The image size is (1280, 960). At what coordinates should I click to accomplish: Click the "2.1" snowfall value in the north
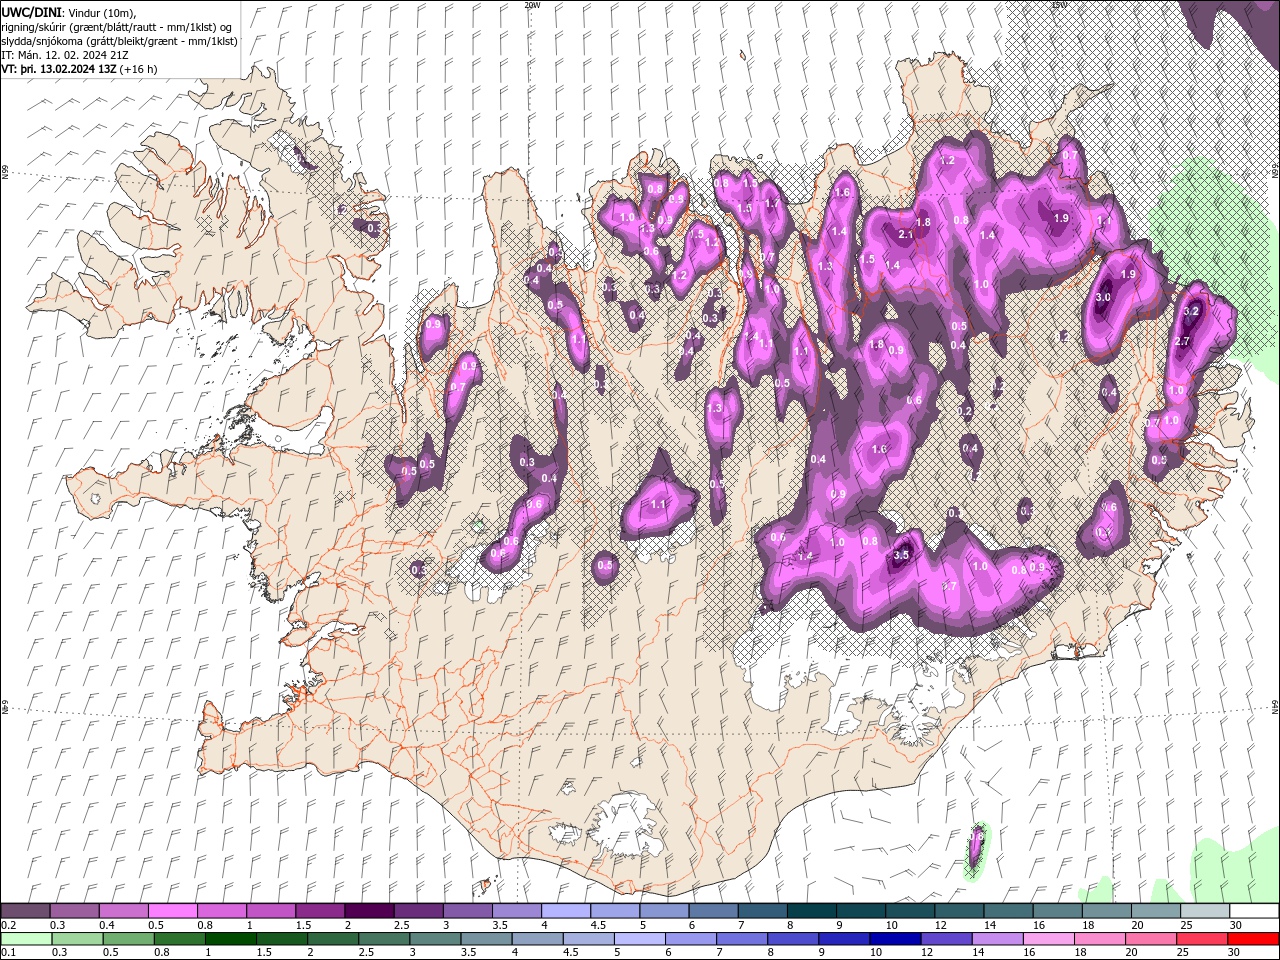point(906,234)
